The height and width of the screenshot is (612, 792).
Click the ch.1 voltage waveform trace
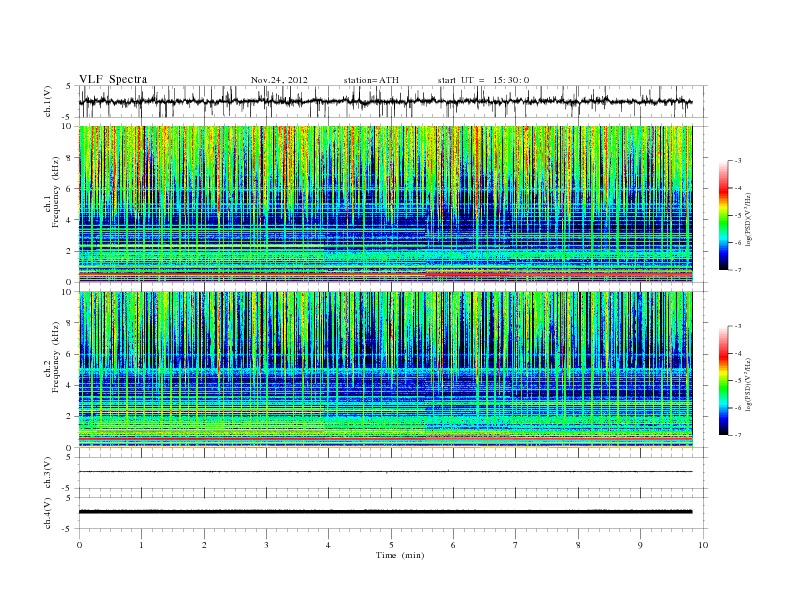(x=385, y=102)
